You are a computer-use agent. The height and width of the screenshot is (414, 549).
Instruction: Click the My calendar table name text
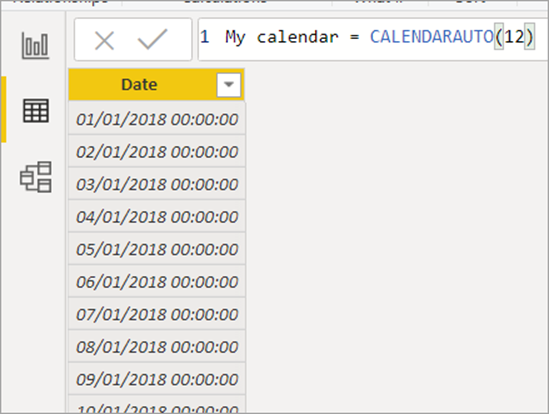(x=282, y=37)
